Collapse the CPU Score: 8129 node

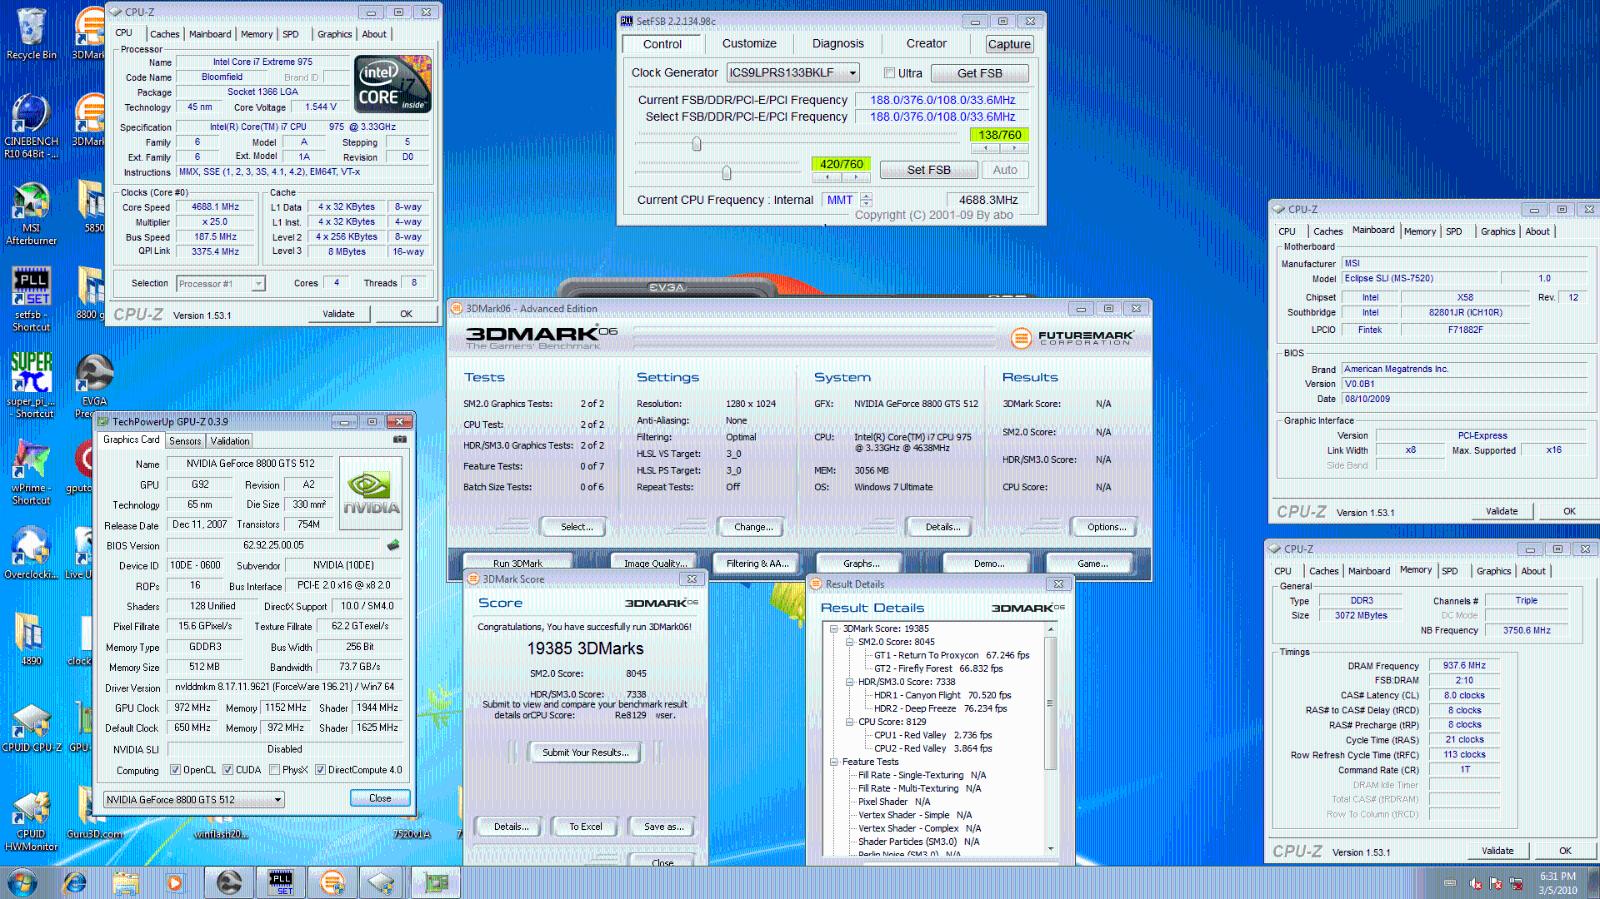point(850,722)
